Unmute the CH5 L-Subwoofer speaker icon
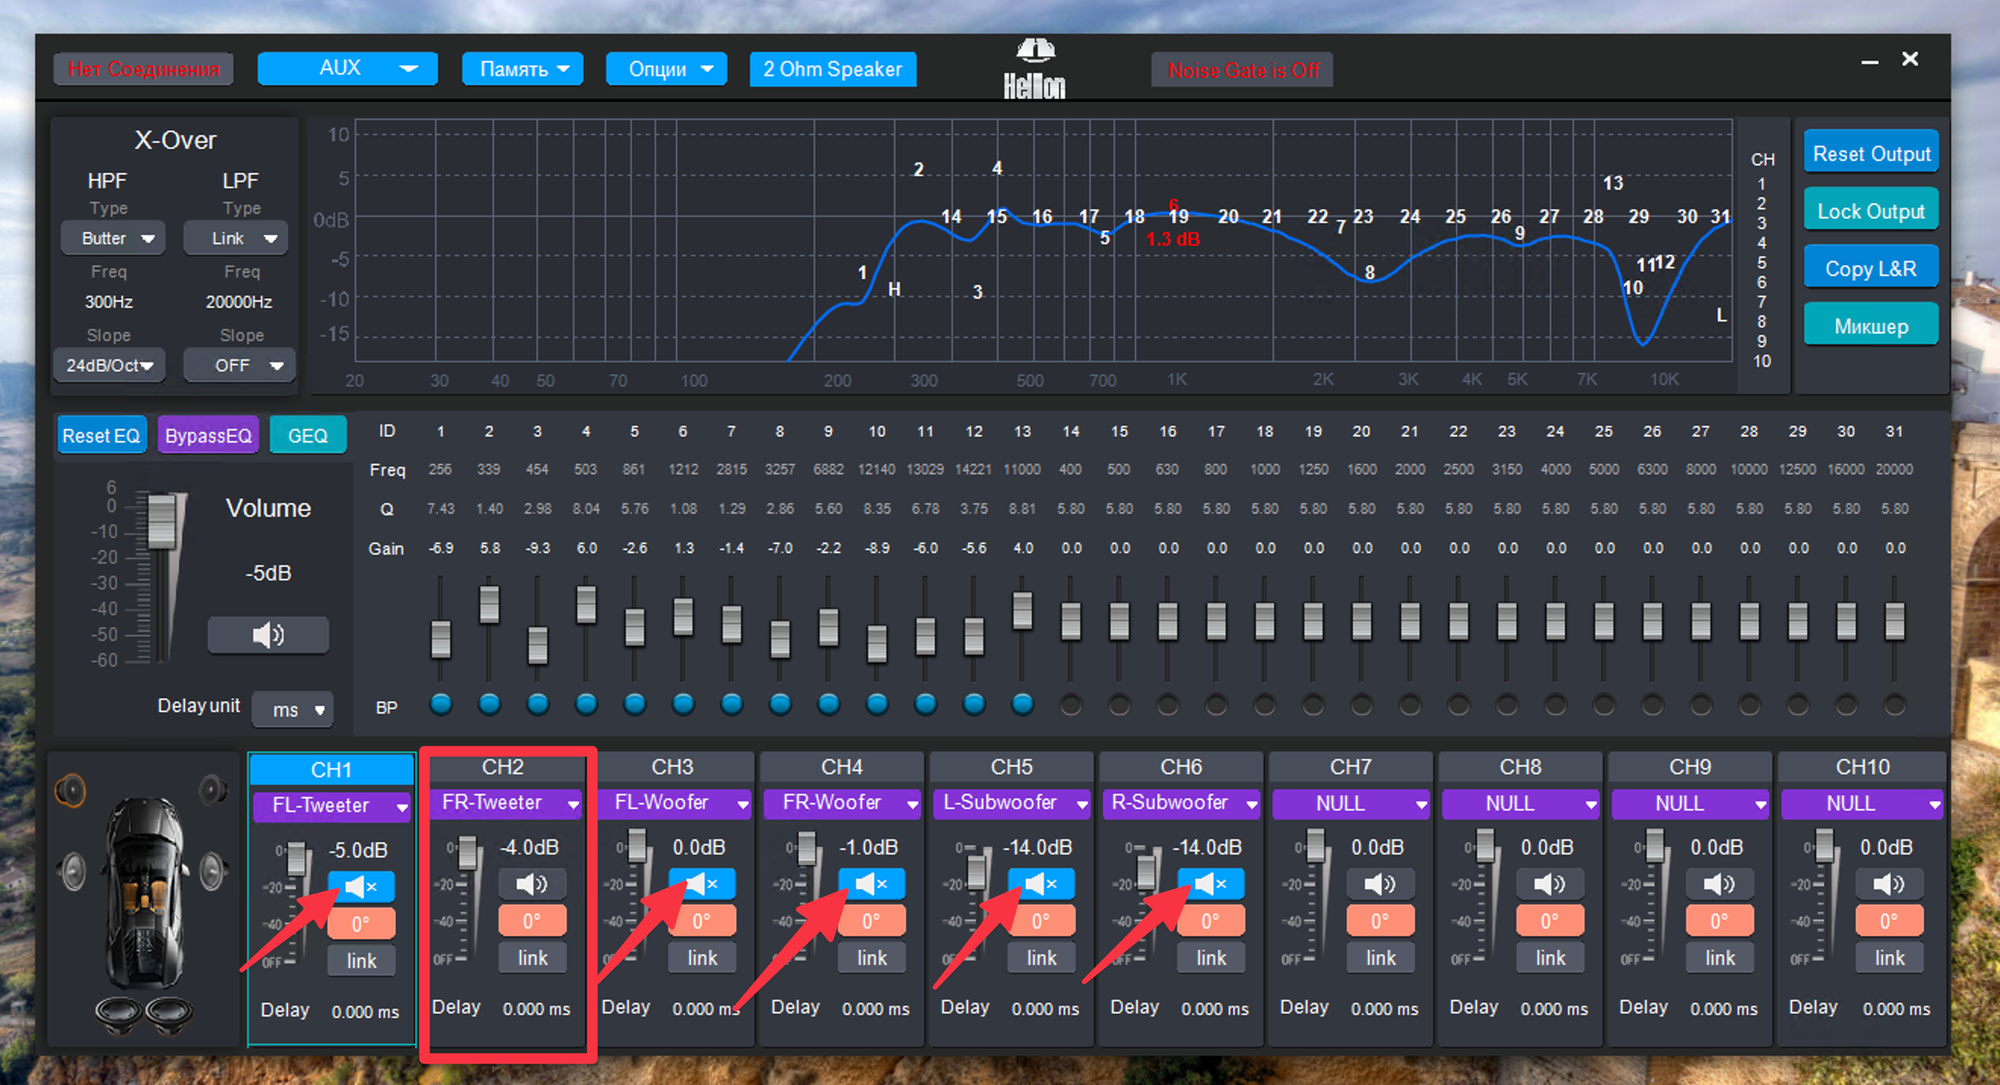The width and height of the screenshot is (2000, 1085). (1041, 884)
